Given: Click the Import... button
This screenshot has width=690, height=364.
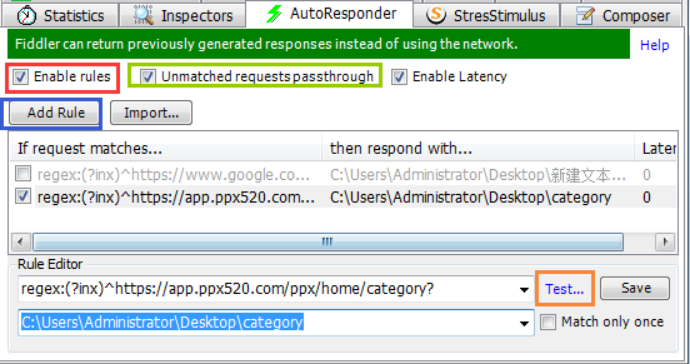Looking at the screenshot, I should (x=151, y=113).
